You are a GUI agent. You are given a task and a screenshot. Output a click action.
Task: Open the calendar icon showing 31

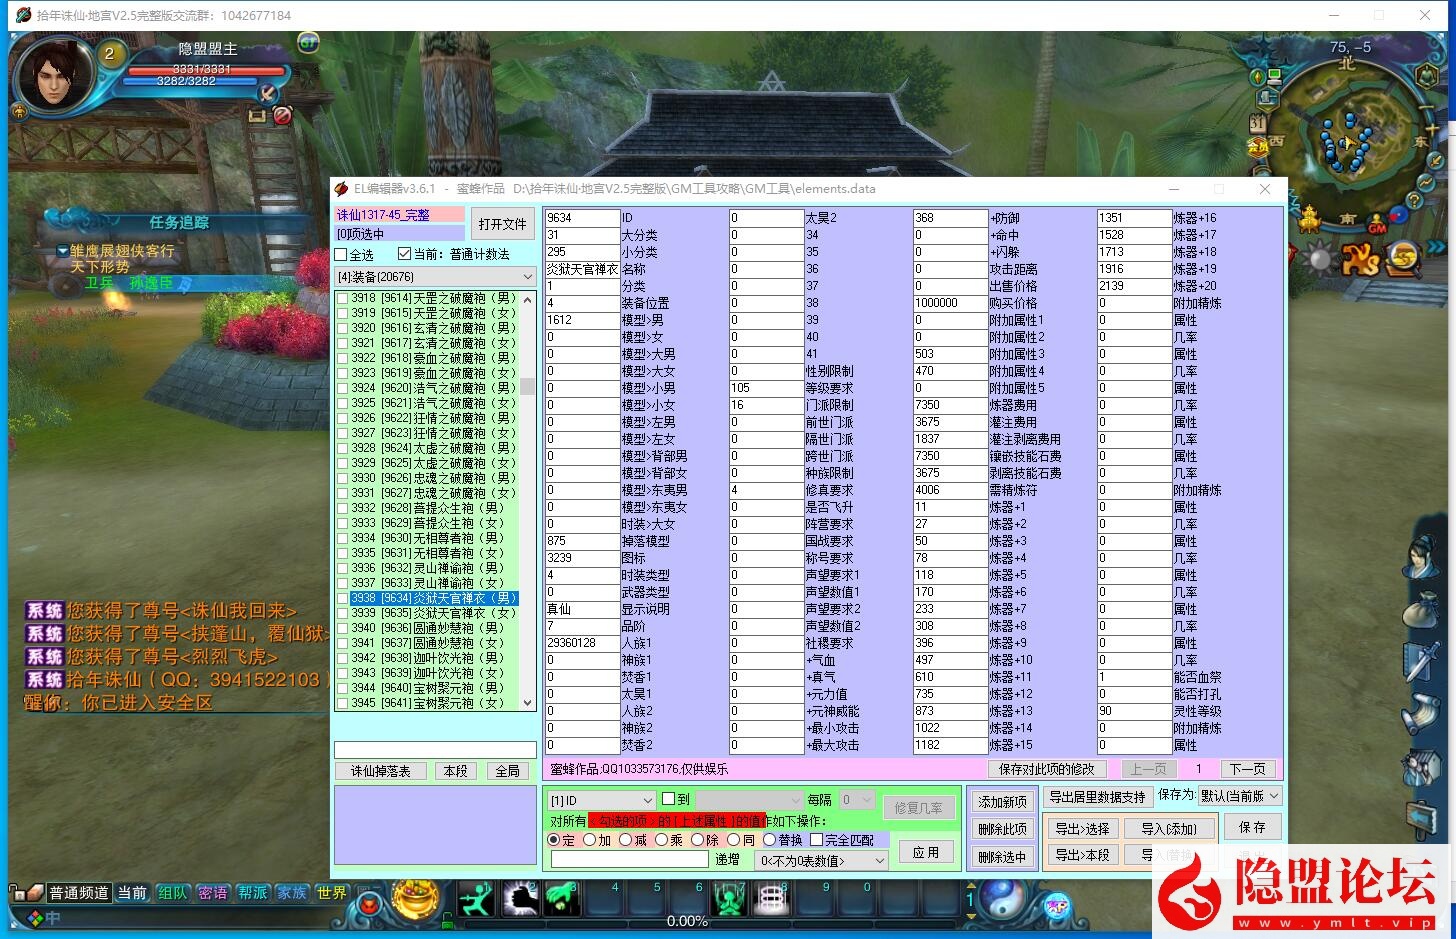click(1257, 124)
